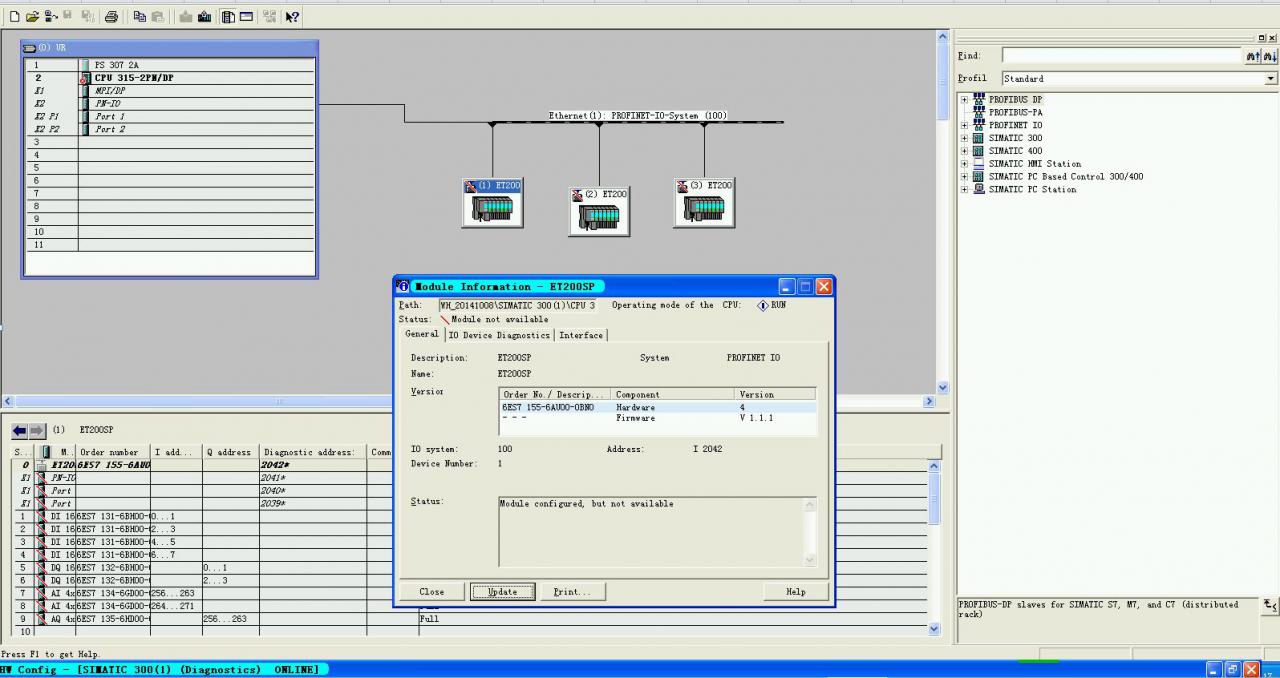Click the back arrow navigation icon

click(x=20, y=430)
